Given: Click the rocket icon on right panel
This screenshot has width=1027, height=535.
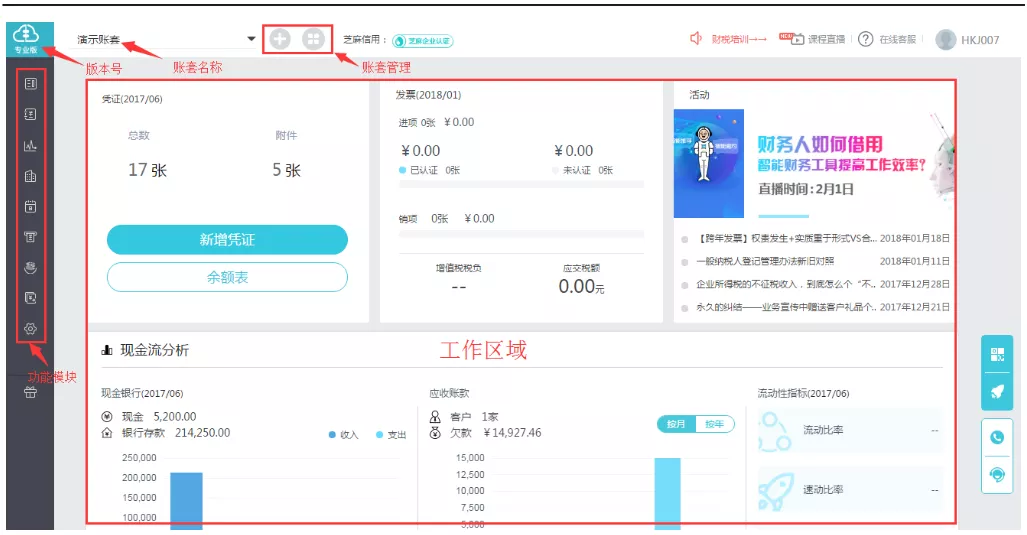Looking at the screenshot, I should click(x=996, y=391).
